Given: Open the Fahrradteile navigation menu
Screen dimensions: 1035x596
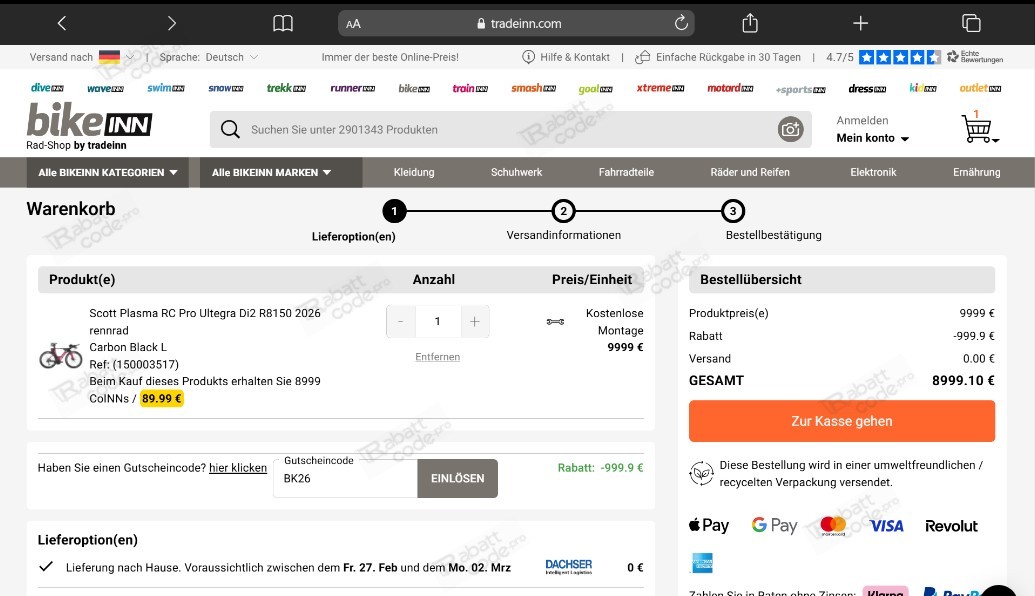Looking at the screenshot, I should 626,171.
